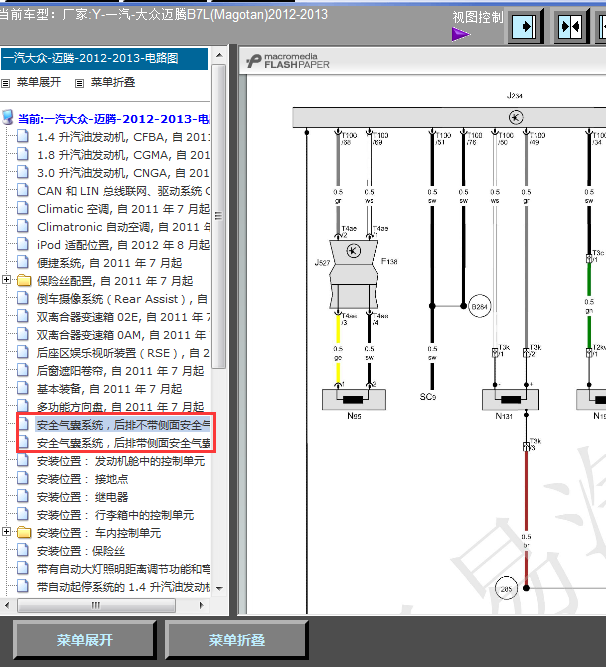606x667 pixels.
Task: Click the right-arrow view control button
Action: (x=525, y=27)
